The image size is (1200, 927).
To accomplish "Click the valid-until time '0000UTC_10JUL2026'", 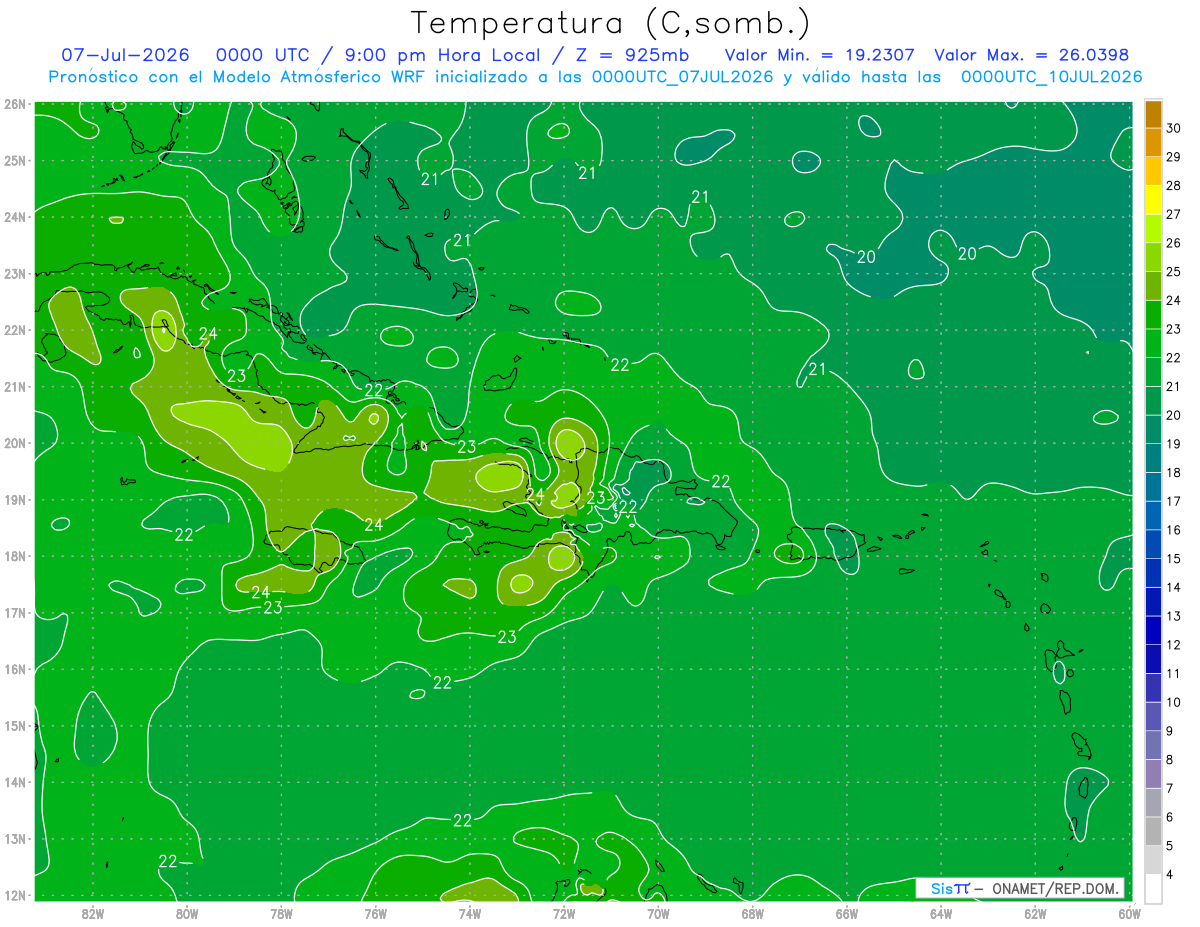I will pyautogui.click(x=1051, y=77).
